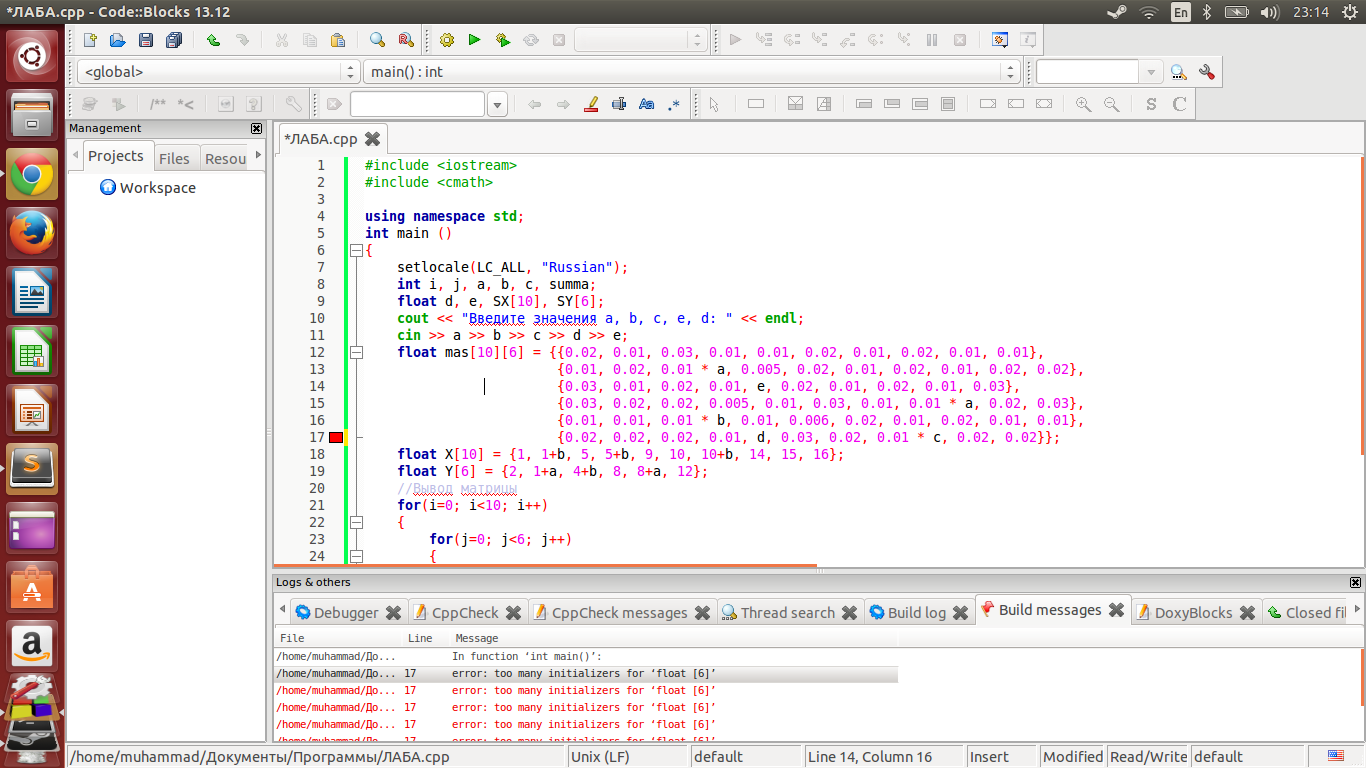Toggle the breakpoint on line 17

[336, 437]
